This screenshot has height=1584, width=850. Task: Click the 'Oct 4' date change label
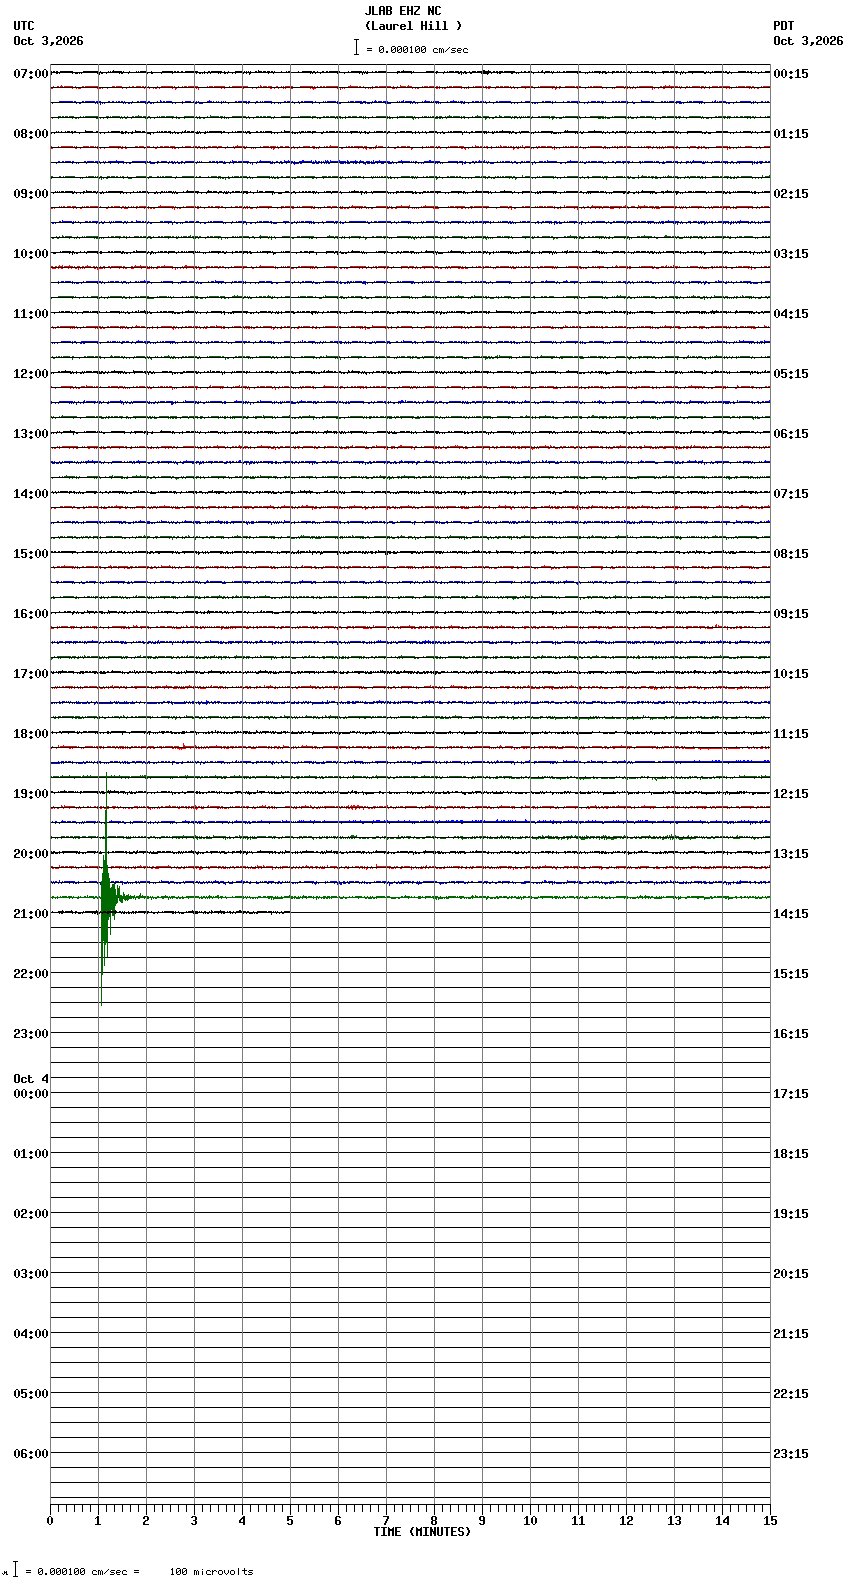(x=31, y=1079)
